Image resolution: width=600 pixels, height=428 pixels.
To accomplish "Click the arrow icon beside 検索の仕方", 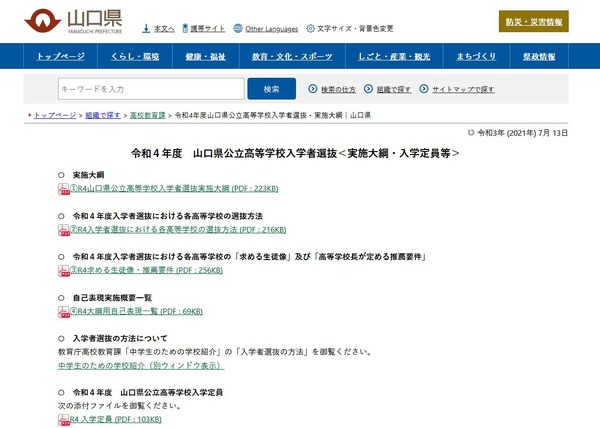I will (x=313, y=89).
